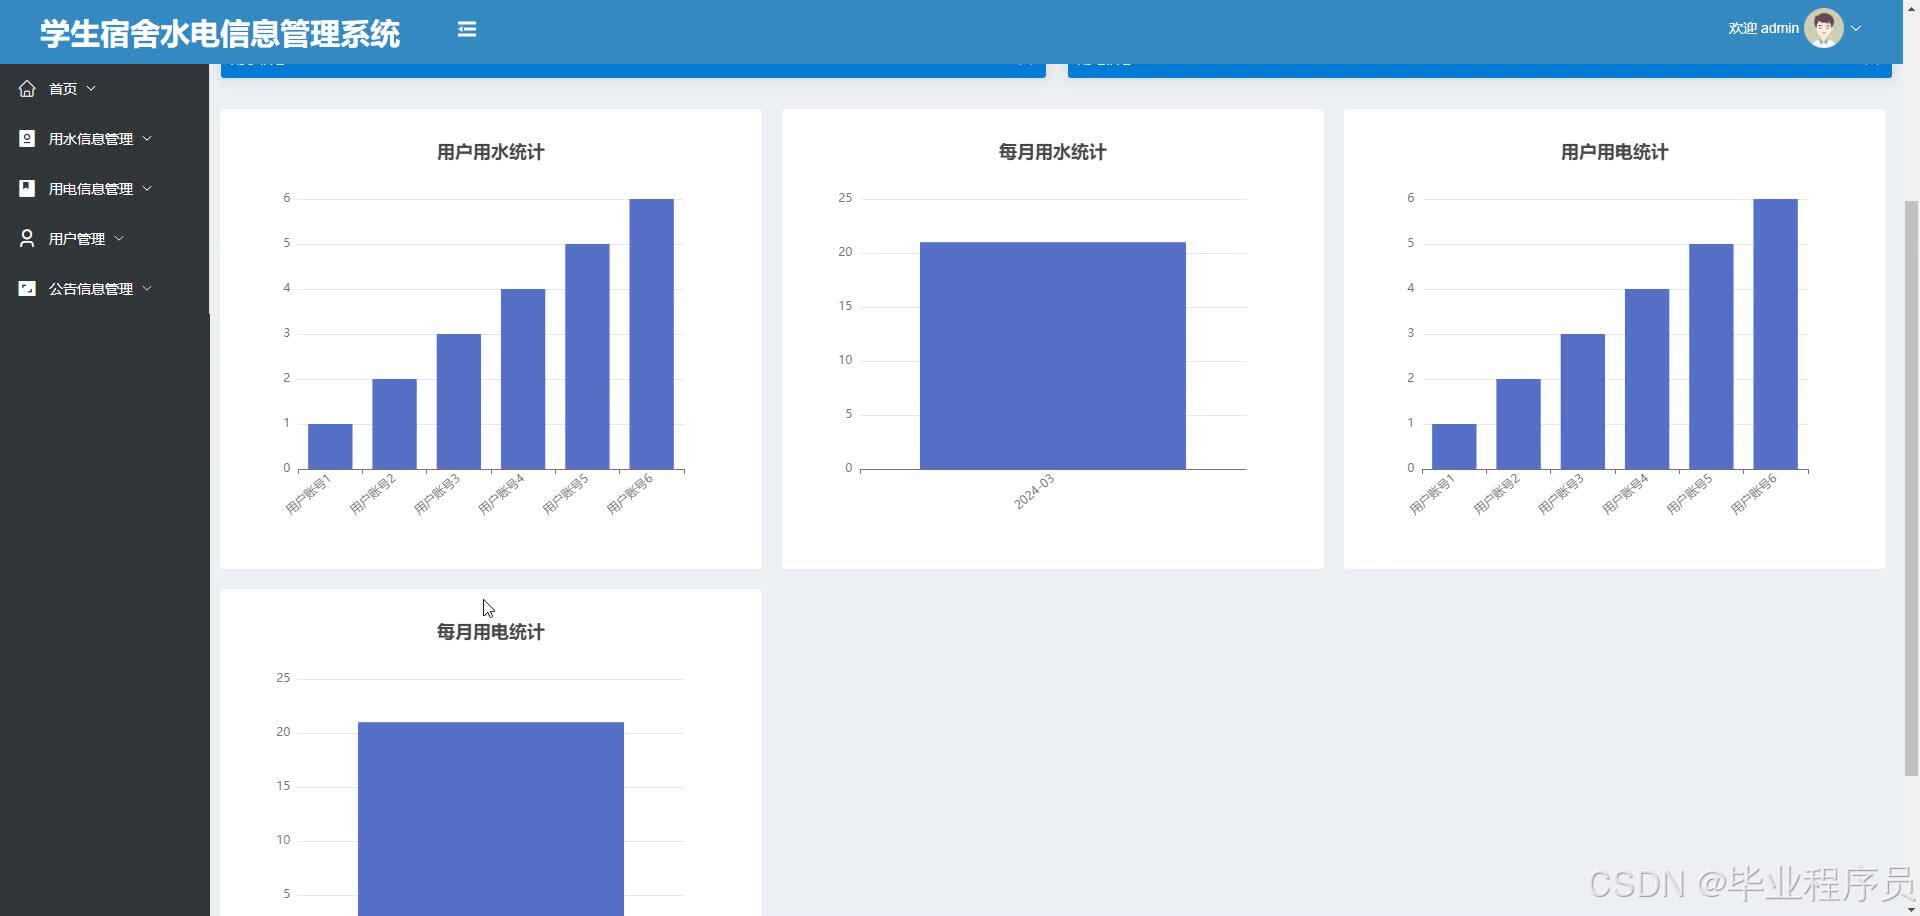Click the bar in 每月用电统计 chart
This screenshot has width=1920, height=916.
[491, 819]
